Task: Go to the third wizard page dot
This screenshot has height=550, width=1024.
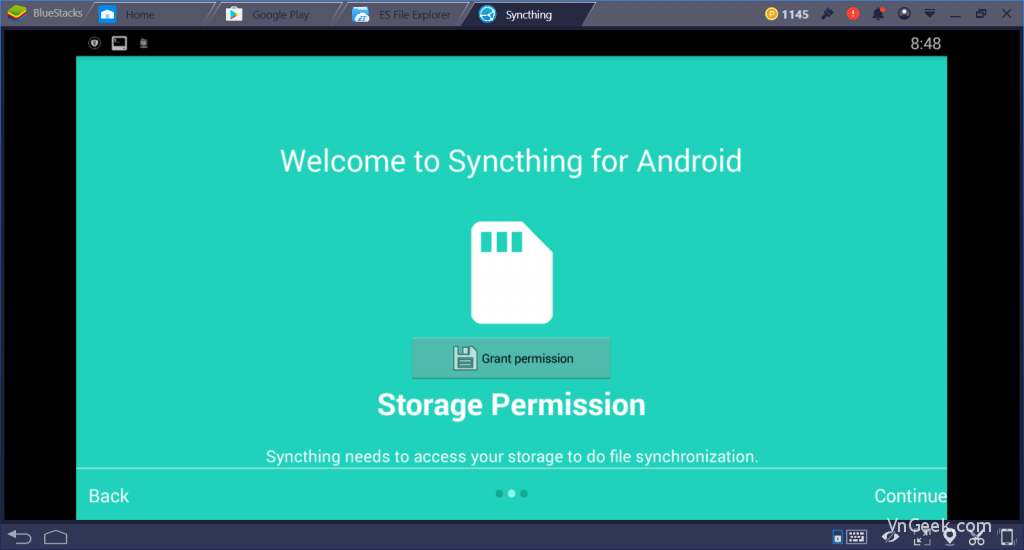Action: [524, 494]
